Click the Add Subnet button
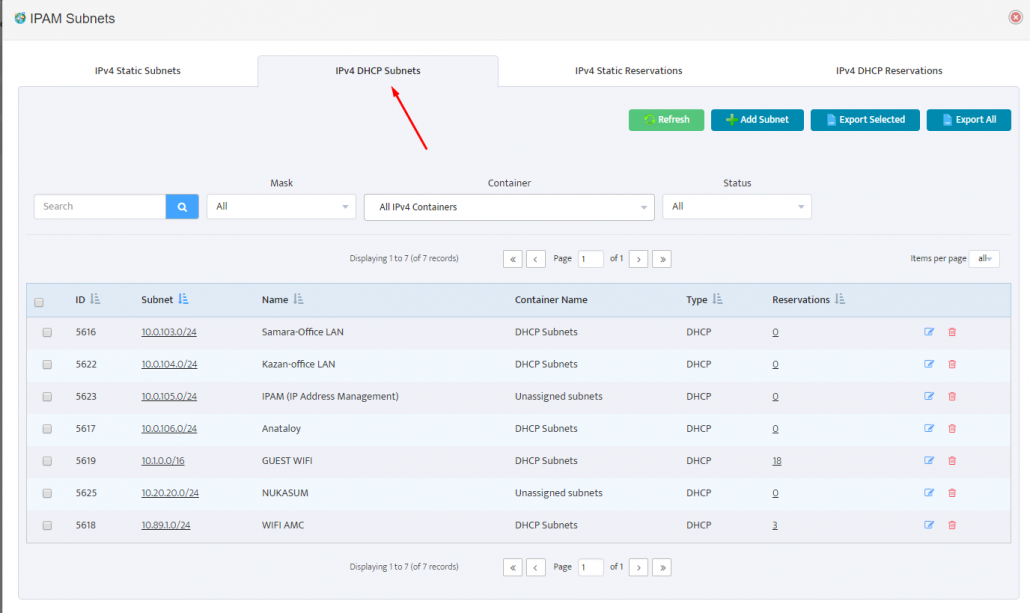This screenshot has width=1030, height=613. pos(757,119)
